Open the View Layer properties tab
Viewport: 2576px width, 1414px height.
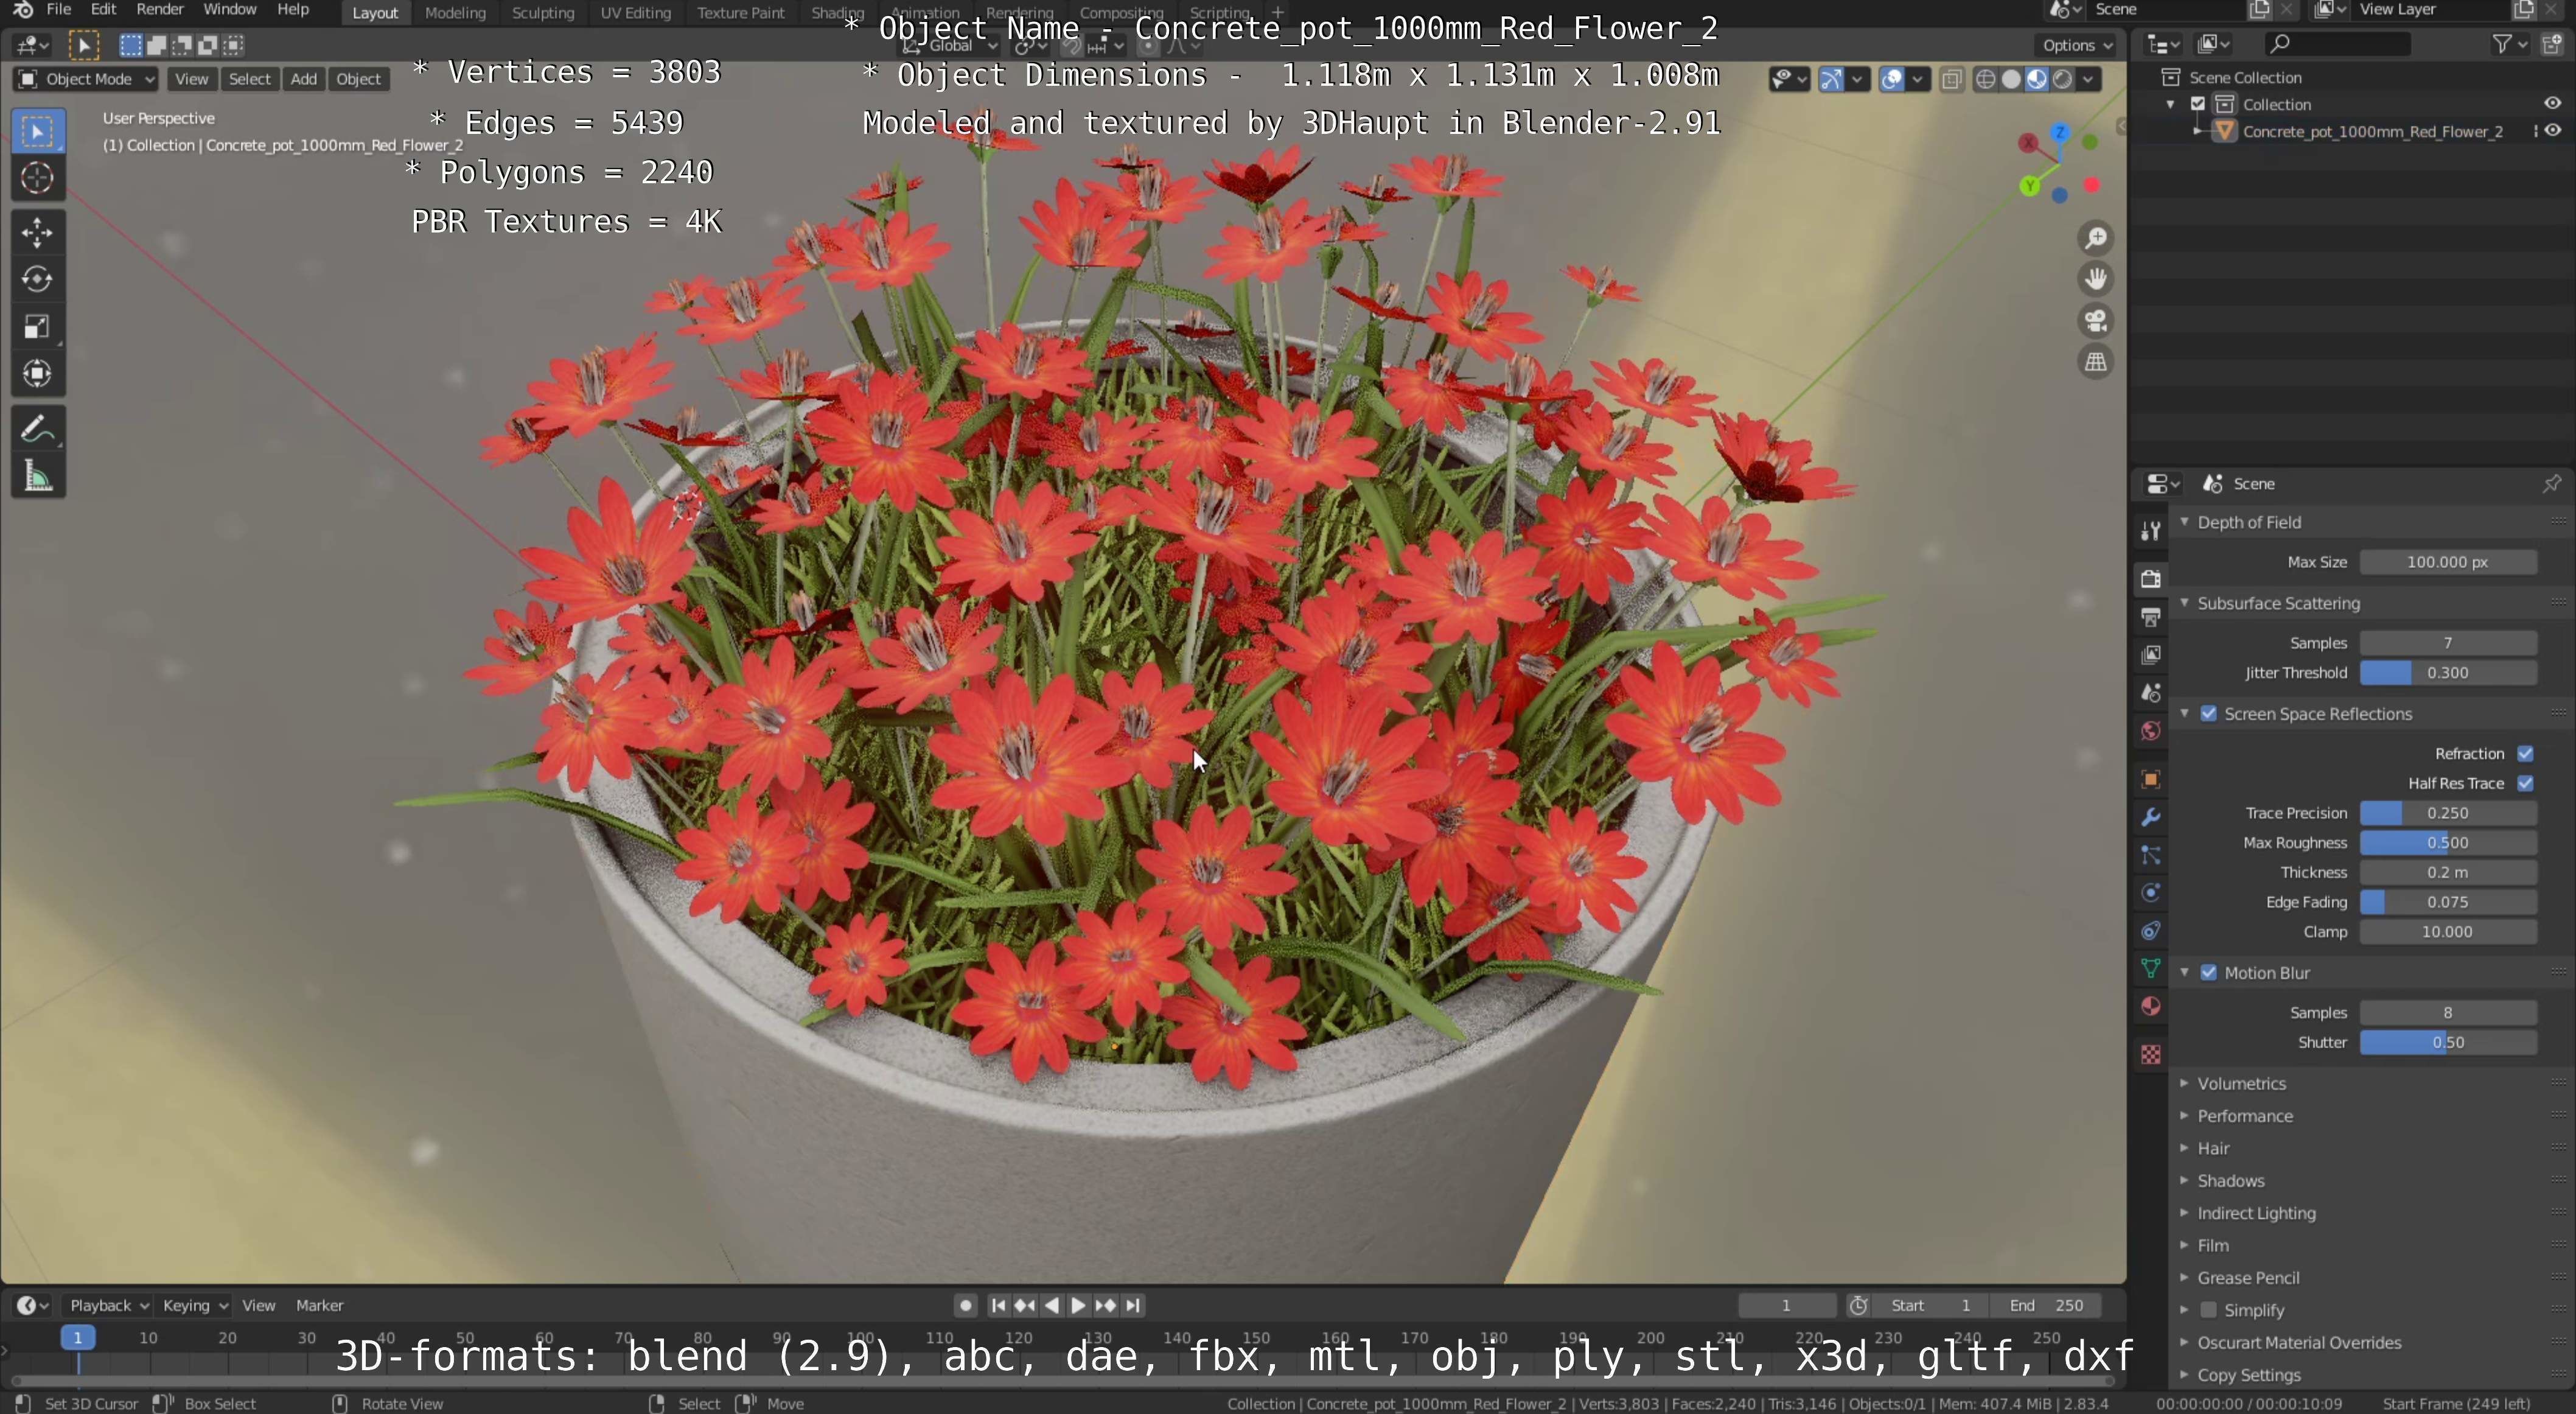coord(2150,655)
